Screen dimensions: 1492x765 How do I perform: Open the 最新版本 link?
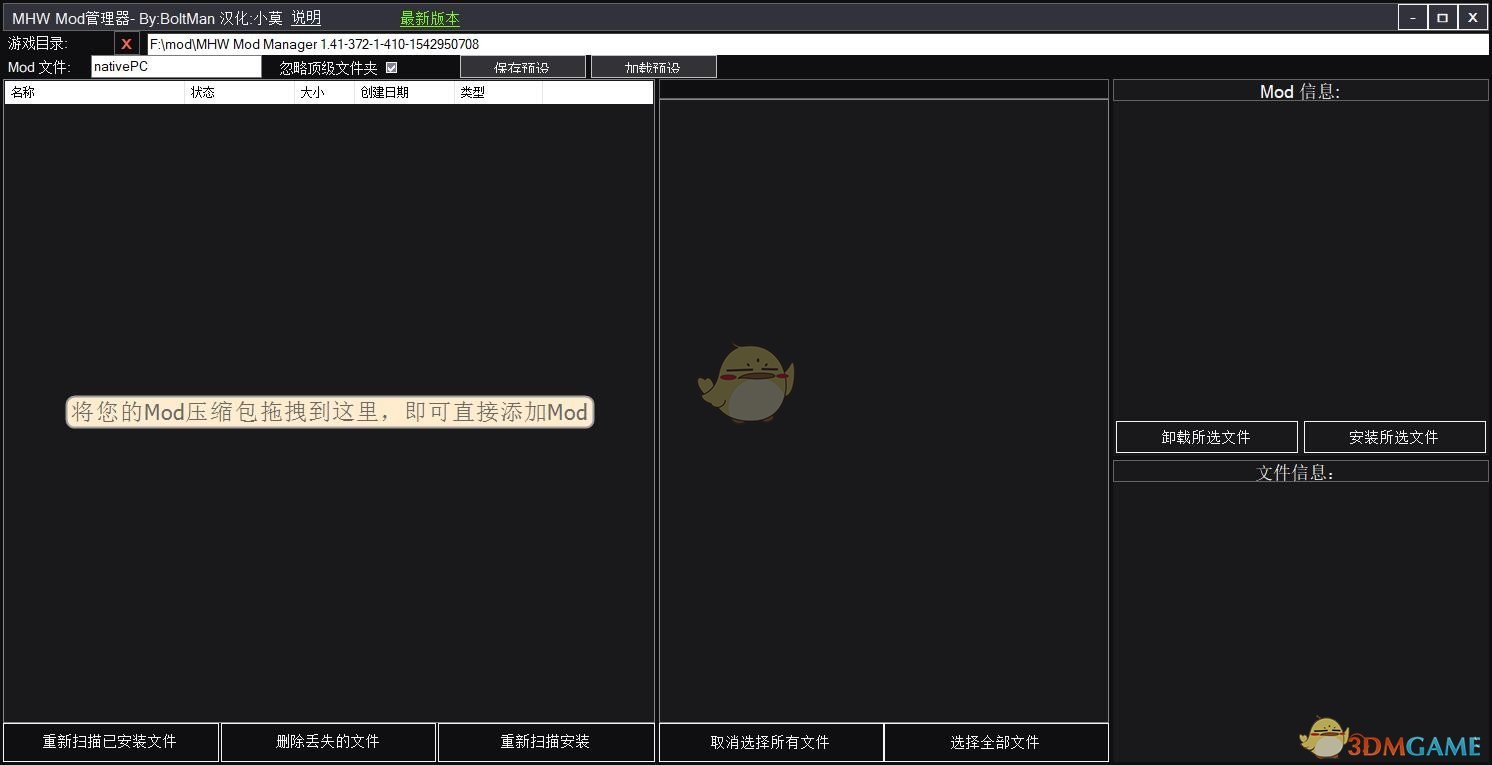point(429,17)
